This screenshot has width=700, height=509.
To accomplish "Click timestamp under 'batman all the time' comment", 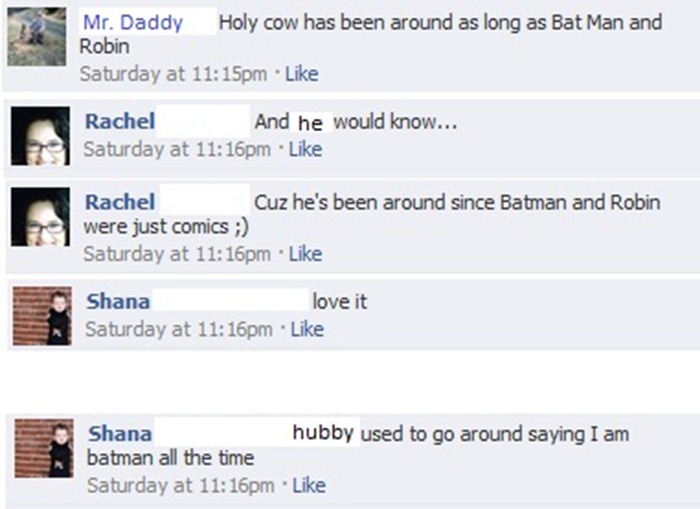I will click(x=180, y=485).
